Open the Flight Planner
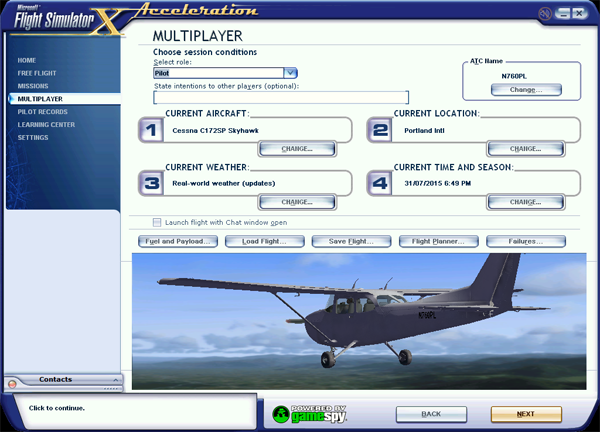This screenshot has width=600, height=432. click(x=439, y=241)
